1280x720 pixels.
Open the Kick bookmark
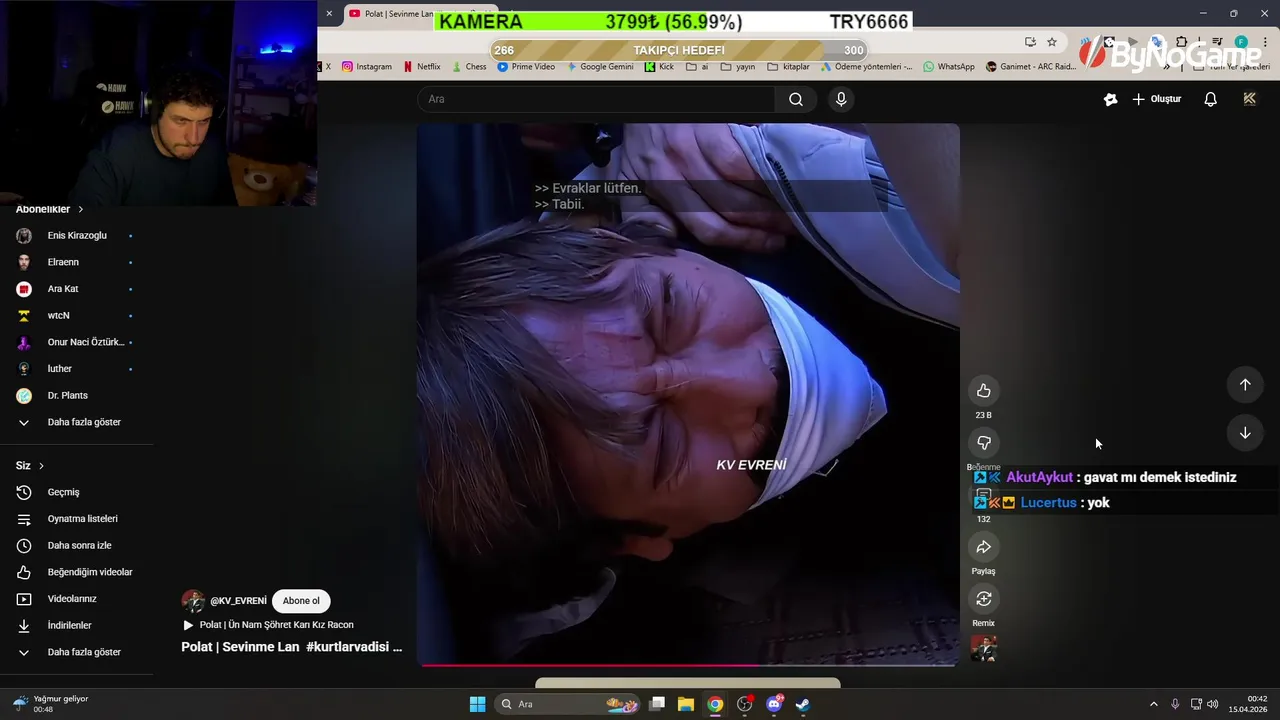click(x=659, y=67)
